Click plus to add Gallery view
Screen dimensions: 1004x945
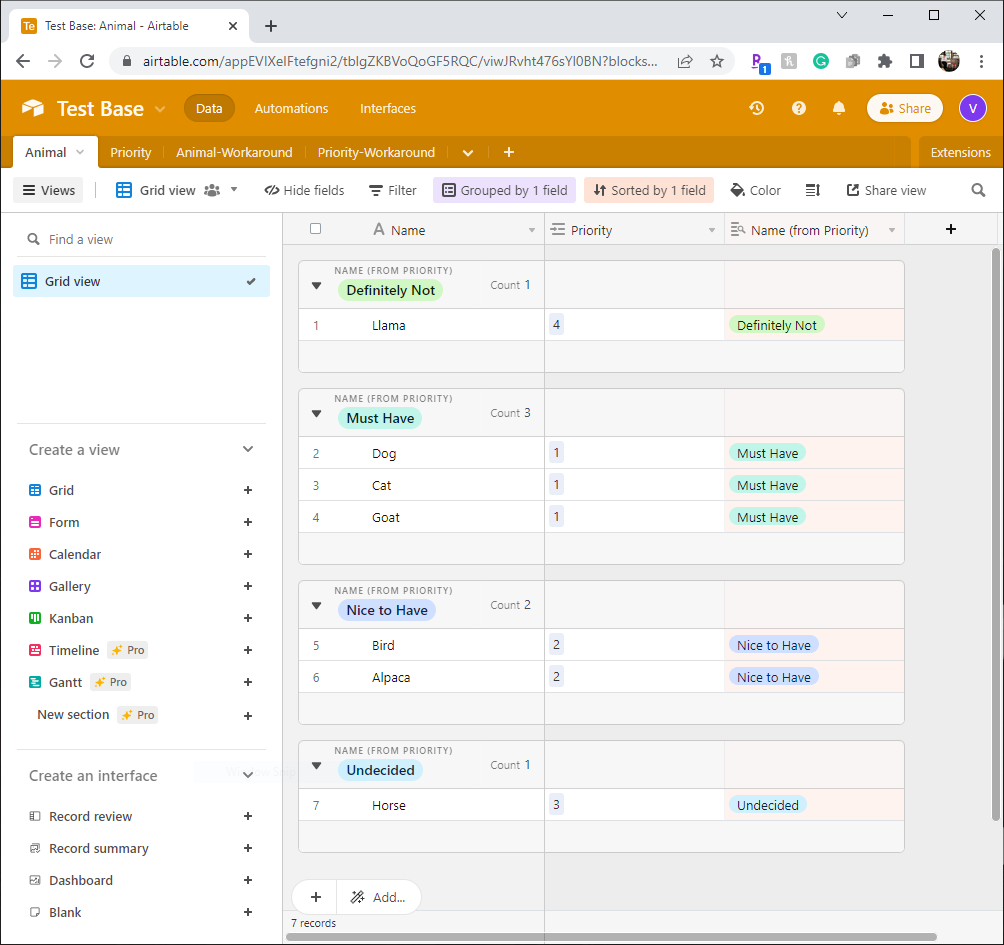[248, 586]
